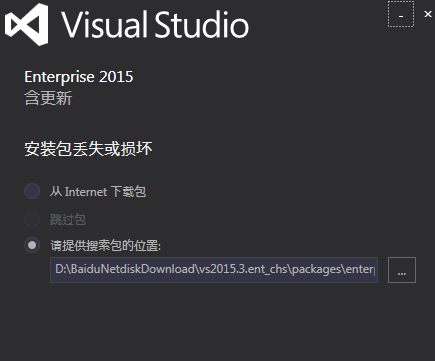Viewport: 435px width, 361px height.
Task: Click the 从 Internet 下载包 option label
Action: click(x=98, y=192)
